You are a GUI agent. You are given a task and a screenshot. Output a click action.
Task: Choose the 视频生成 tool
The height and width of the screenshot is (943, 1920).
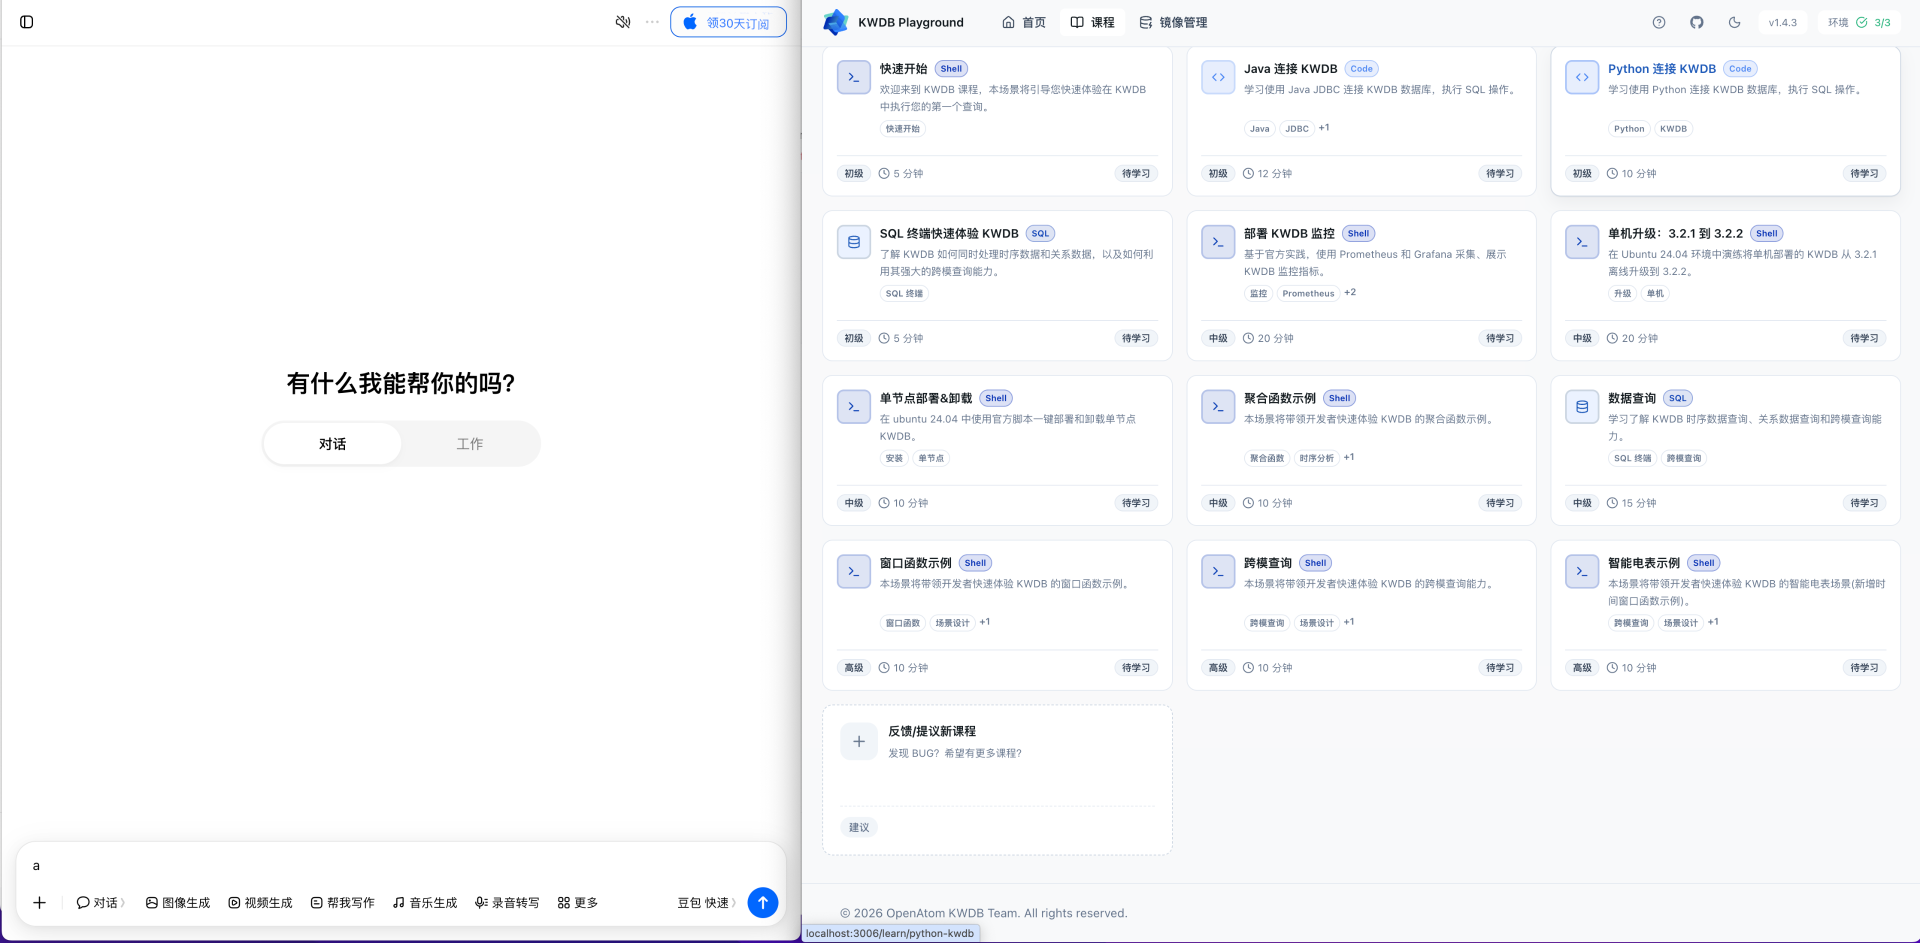[260, 903]
